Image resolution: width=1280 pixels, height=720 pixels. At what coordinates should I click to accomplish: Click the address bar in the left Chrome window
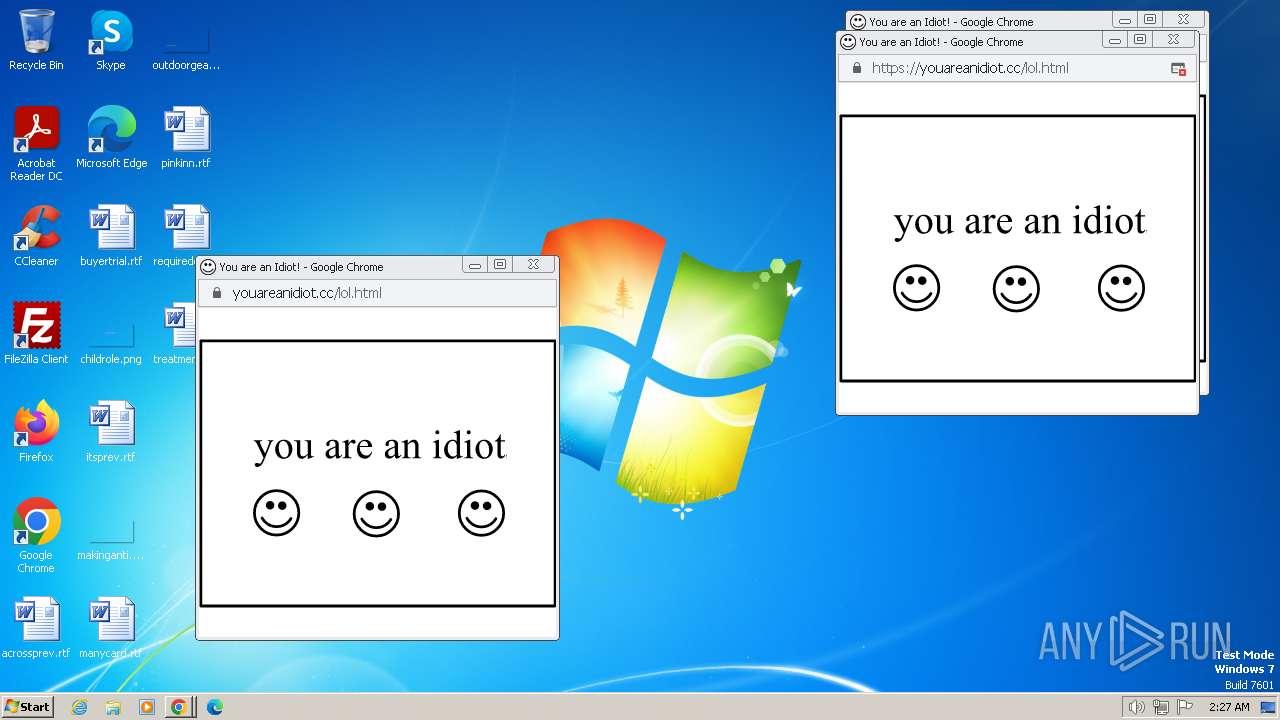click(377, 293)
